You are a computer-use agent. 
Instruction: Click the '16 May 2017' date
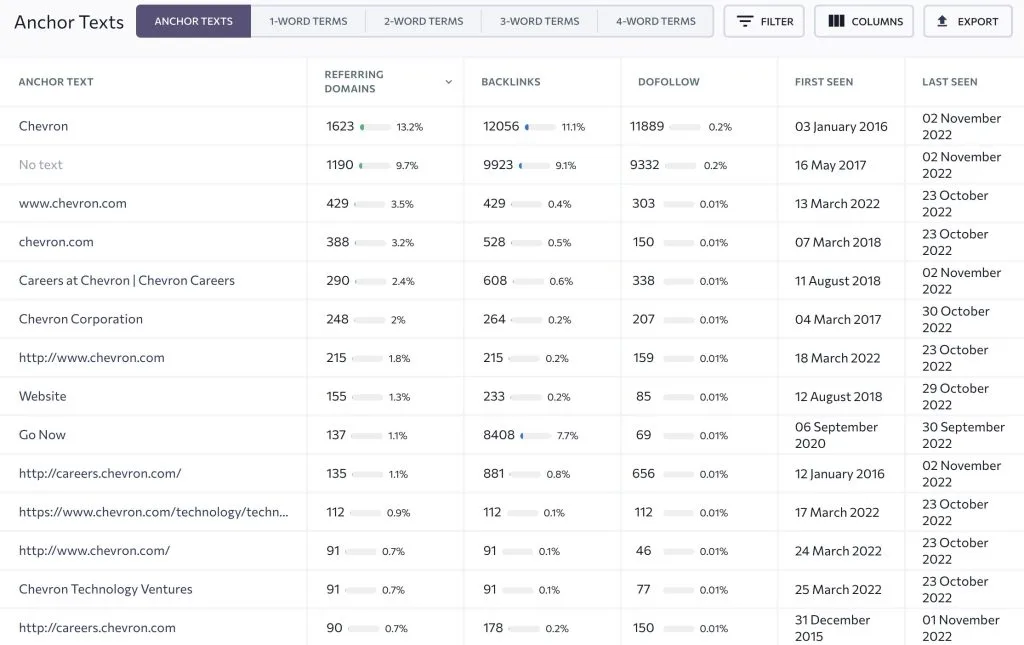(831, 165)
